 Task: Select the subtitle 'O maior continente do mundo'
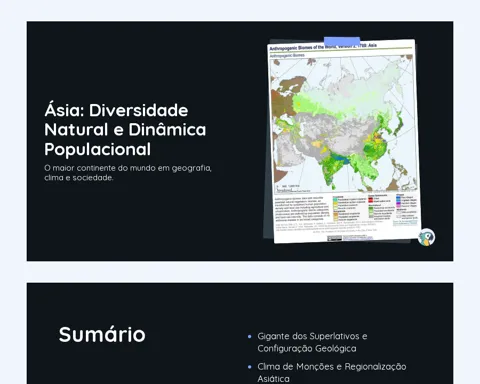point(128,173)
